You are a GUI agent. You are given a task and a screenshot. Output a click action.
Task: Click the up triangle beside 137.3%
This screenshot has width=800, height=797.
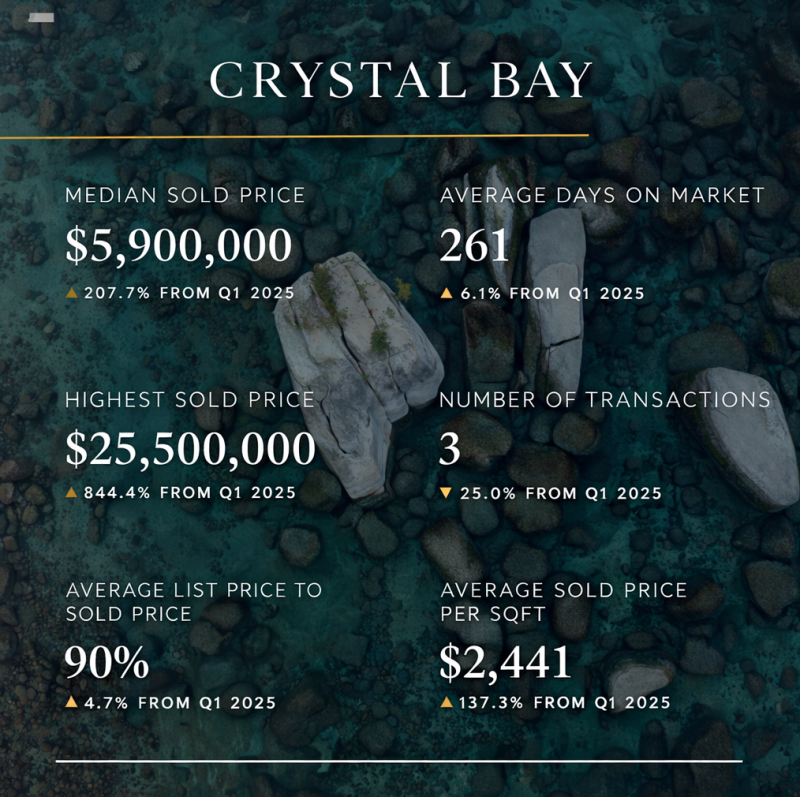tap(446, 703)
